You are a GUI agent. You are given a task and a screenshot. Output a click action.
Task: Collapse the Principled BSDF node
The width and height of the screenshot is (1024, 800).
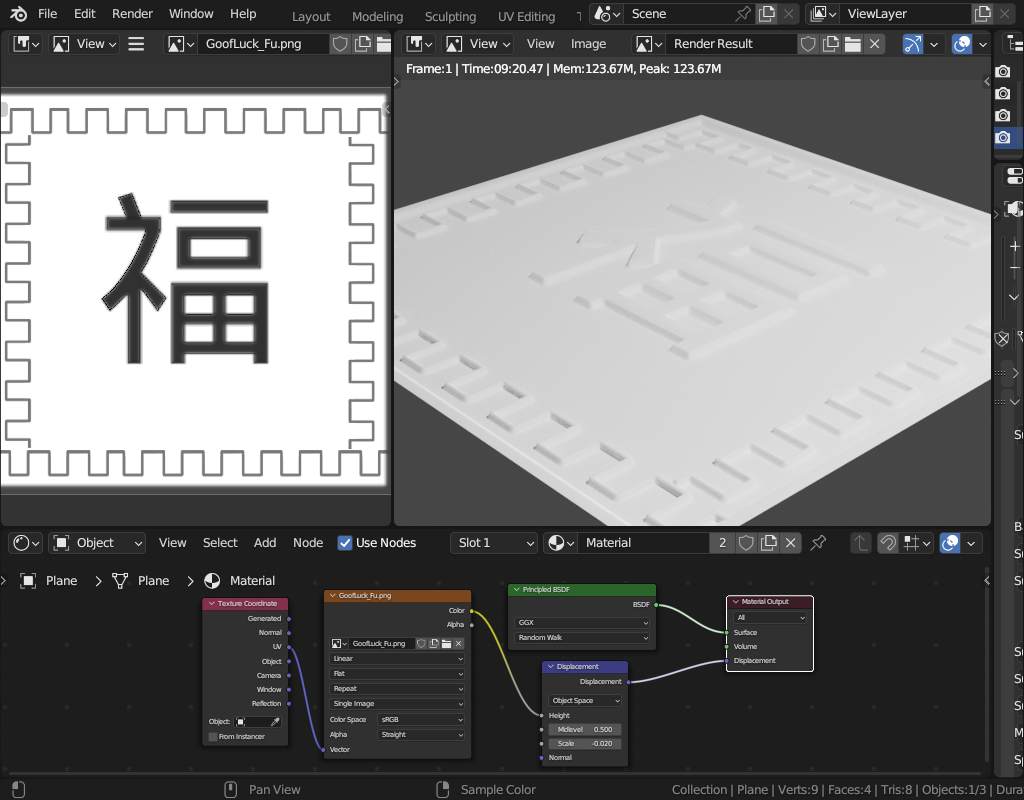[517, 589]
